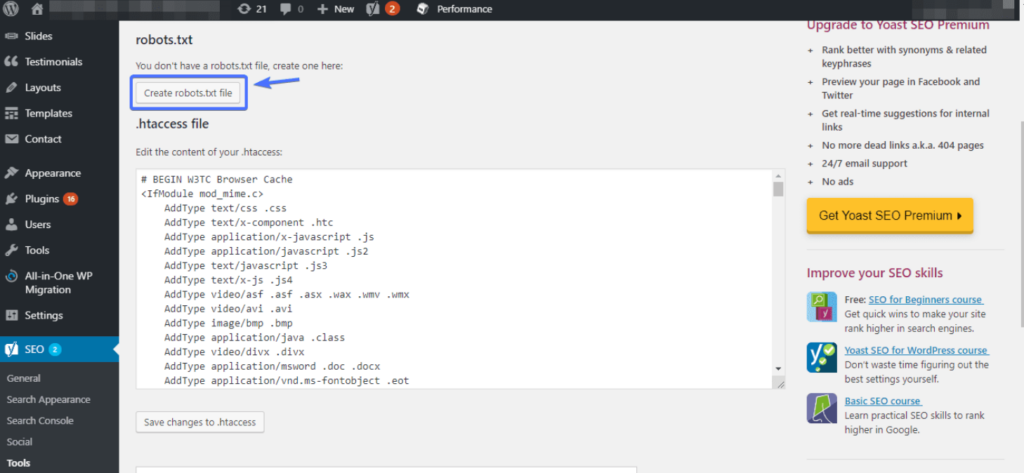This screenshot has width=1024, height=473.
Task: Open the Search Appearance submenu
Action: [x=48, y=399]
